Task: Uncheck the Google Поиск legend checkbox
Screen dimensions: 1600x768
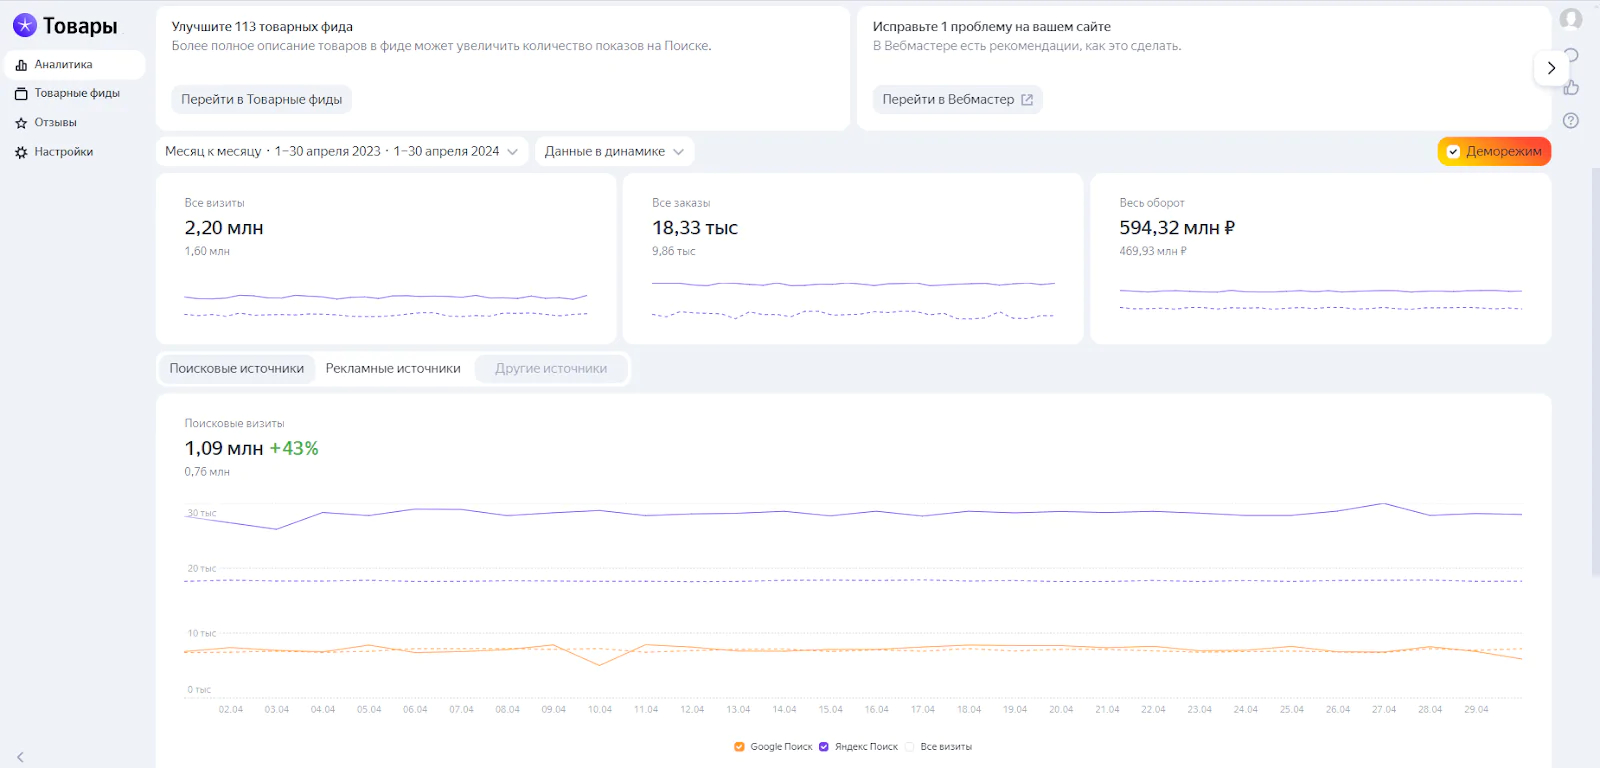Action: 739,747
